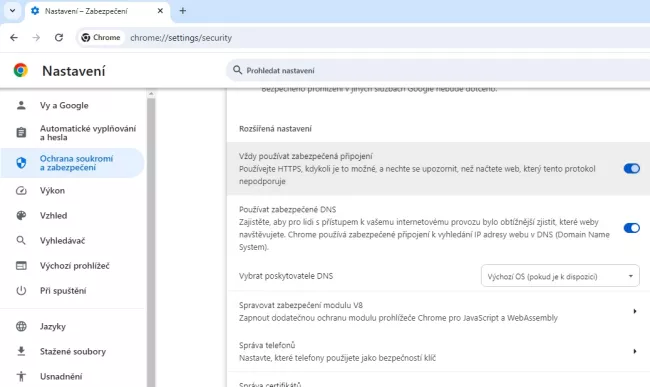Click Spravovat zabezpečení modulu V8 title

pos(301,305)
